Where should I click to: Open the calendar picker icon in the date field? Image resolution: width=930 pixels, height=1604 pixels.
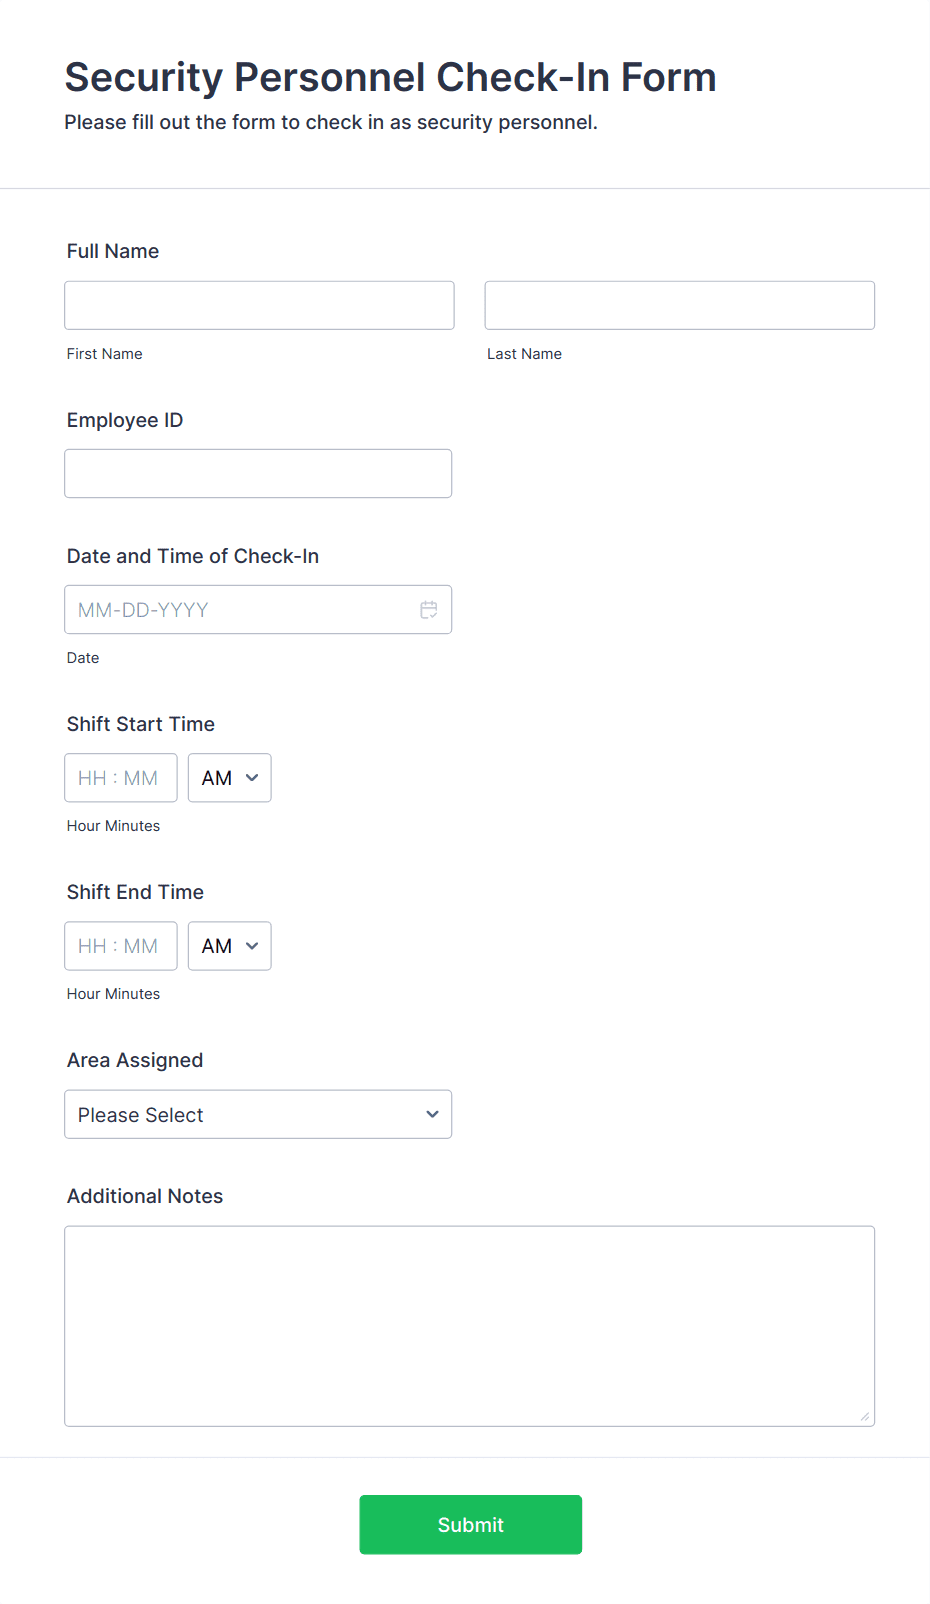[x=429, y=610]
